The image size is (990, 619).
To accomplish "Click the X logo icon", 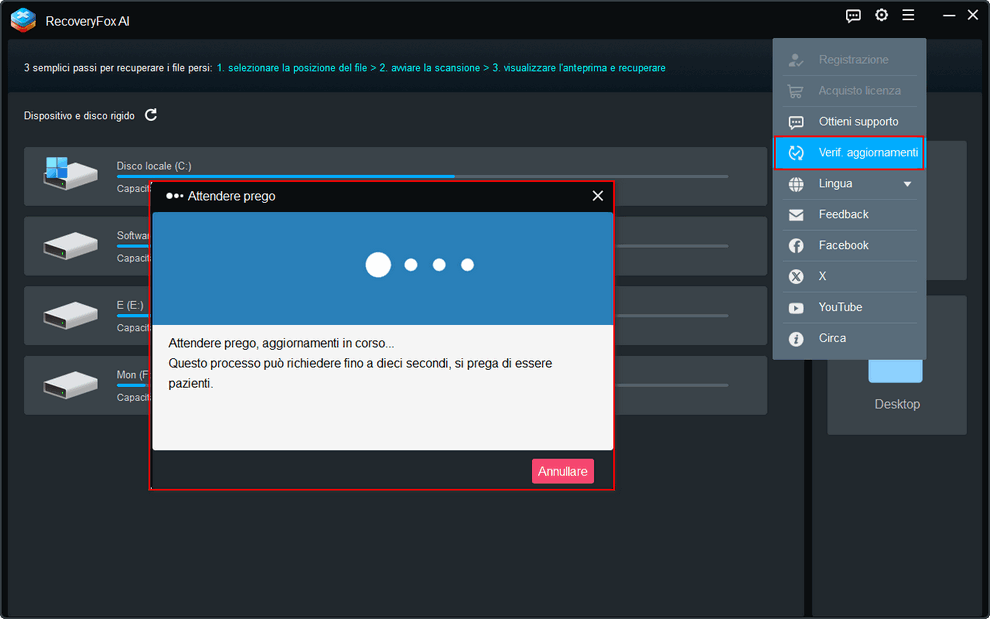I will click(x=796, y=277).
